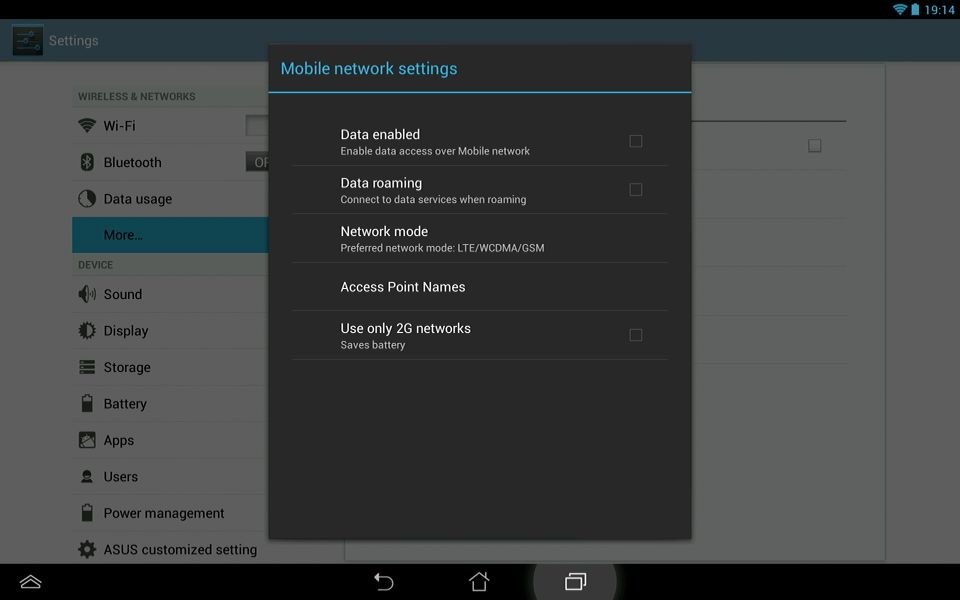Tick the Use only 2G networks checkbox

636,335
